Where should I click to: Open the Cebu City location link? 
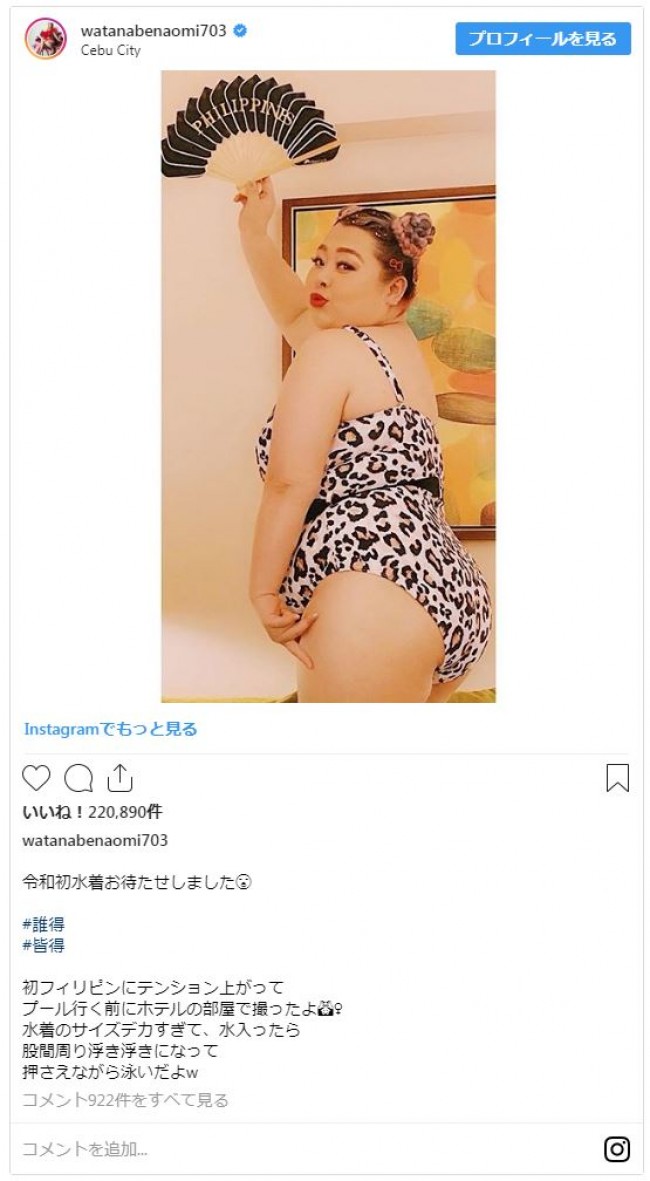tap(111, 50)
